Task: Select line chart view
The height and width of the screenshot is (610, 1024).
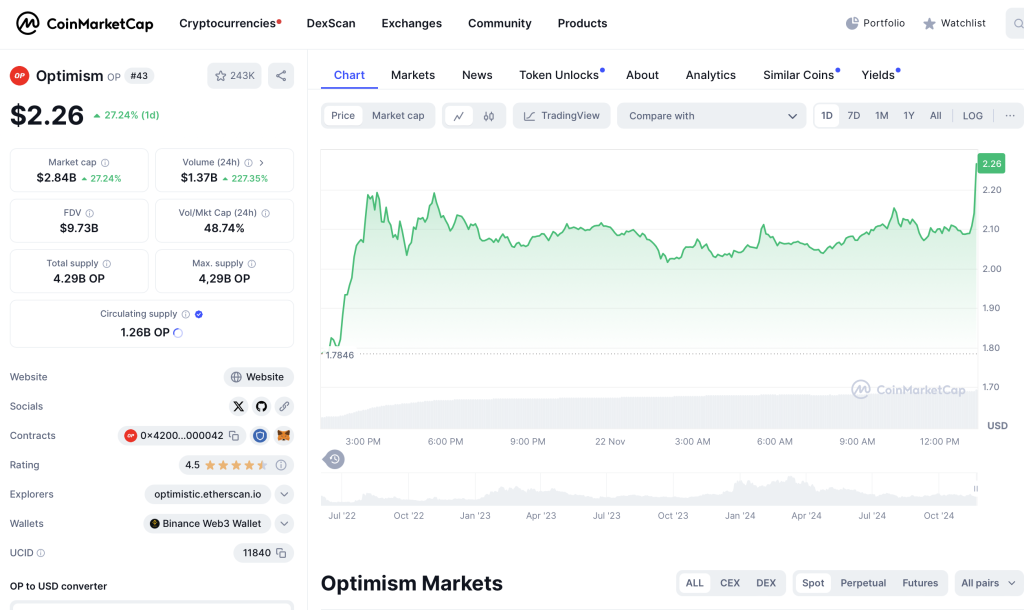Action: pos(459,116)
